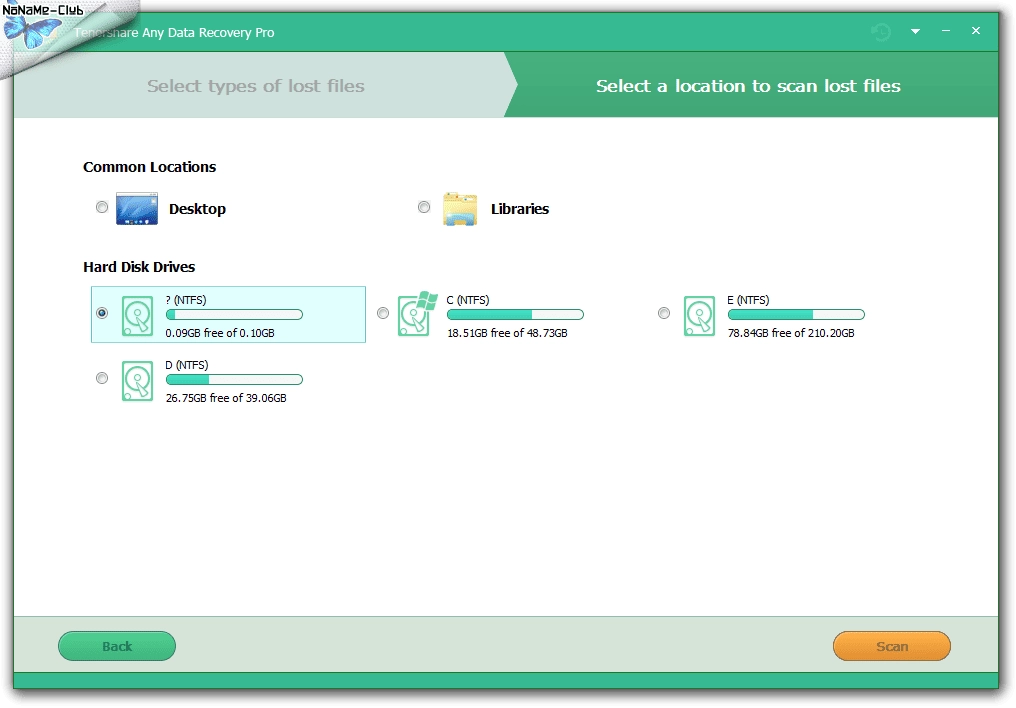The image size is (1016, 708).
Task: Click the C drive usage bar
Action: click(515, 315)
